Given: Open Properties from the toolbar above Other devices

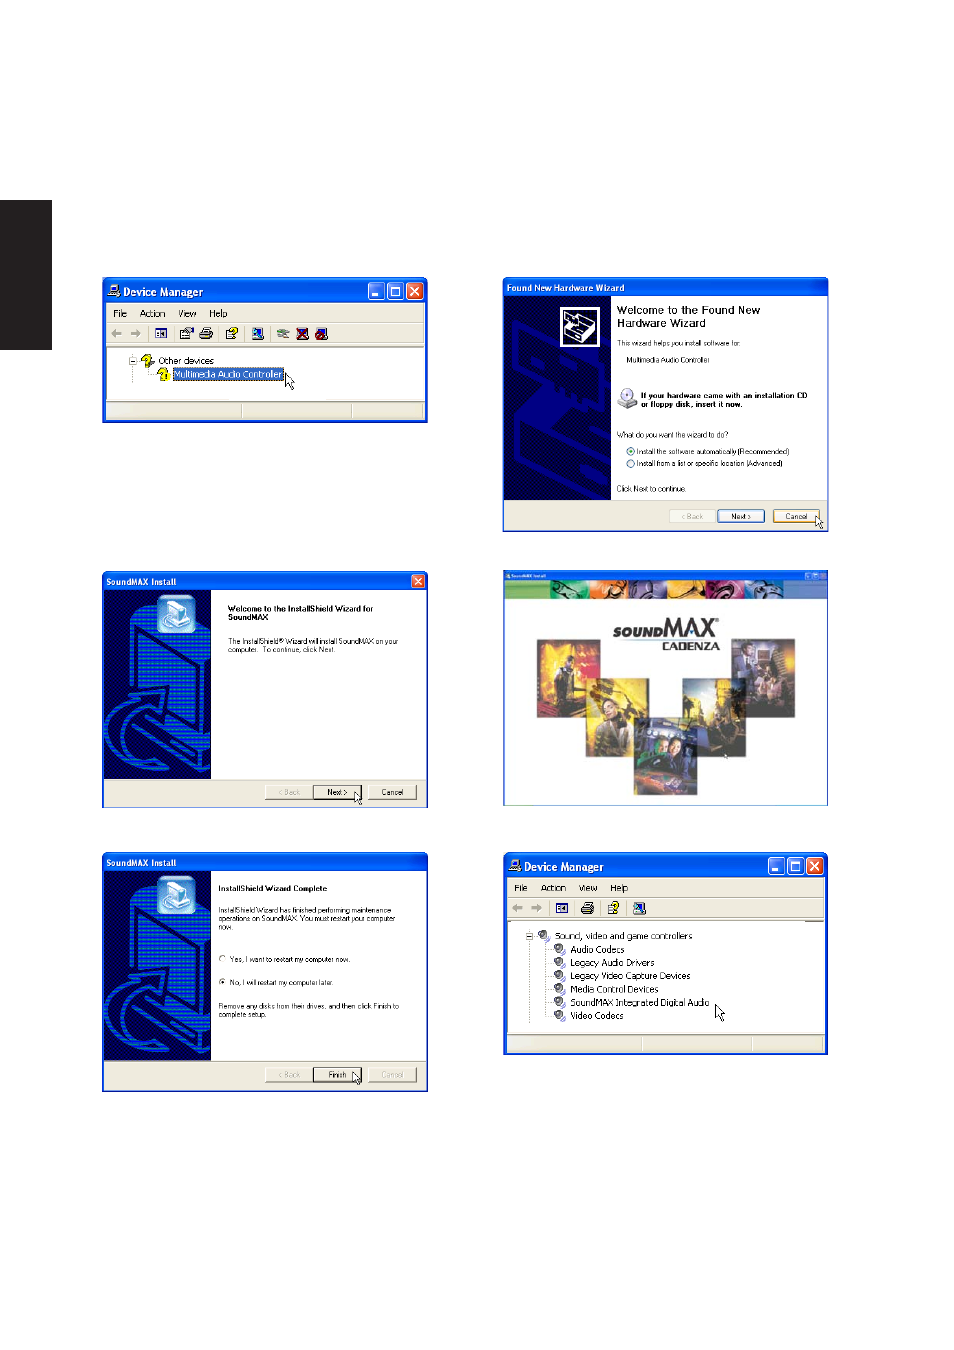Looking at the screenshot, I should 186,334.
